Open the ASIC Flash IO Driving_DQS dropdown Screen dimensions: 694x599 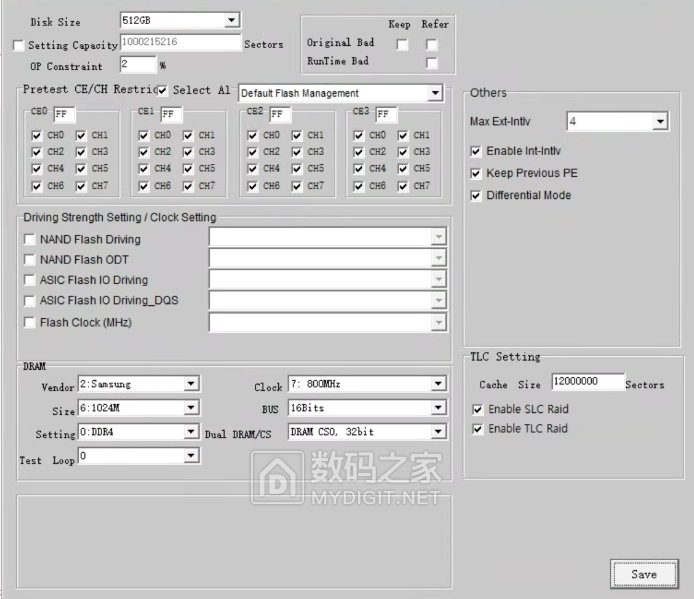[x=328, y=301]
